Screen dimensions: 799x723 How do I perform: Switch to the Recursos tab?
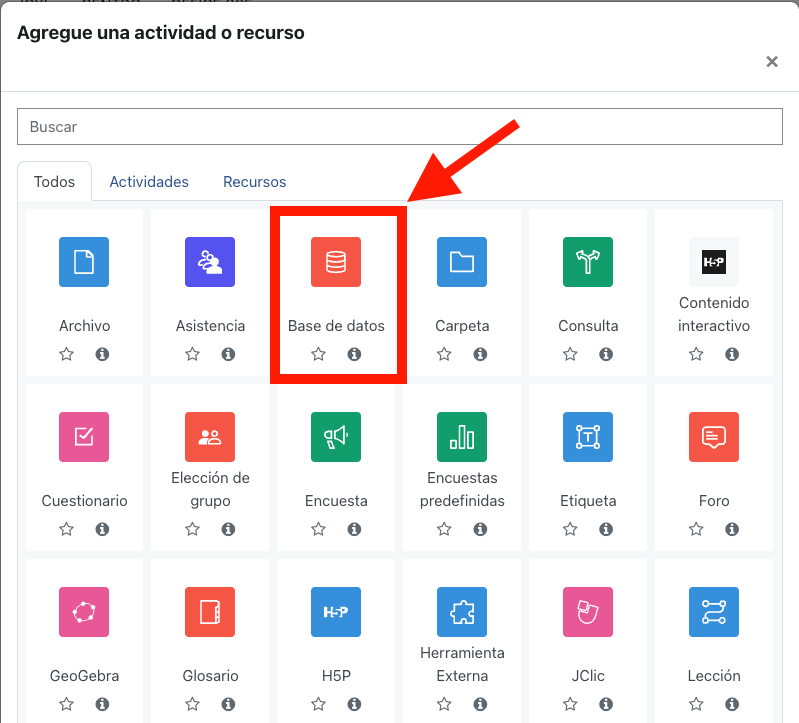coord(255,181)
